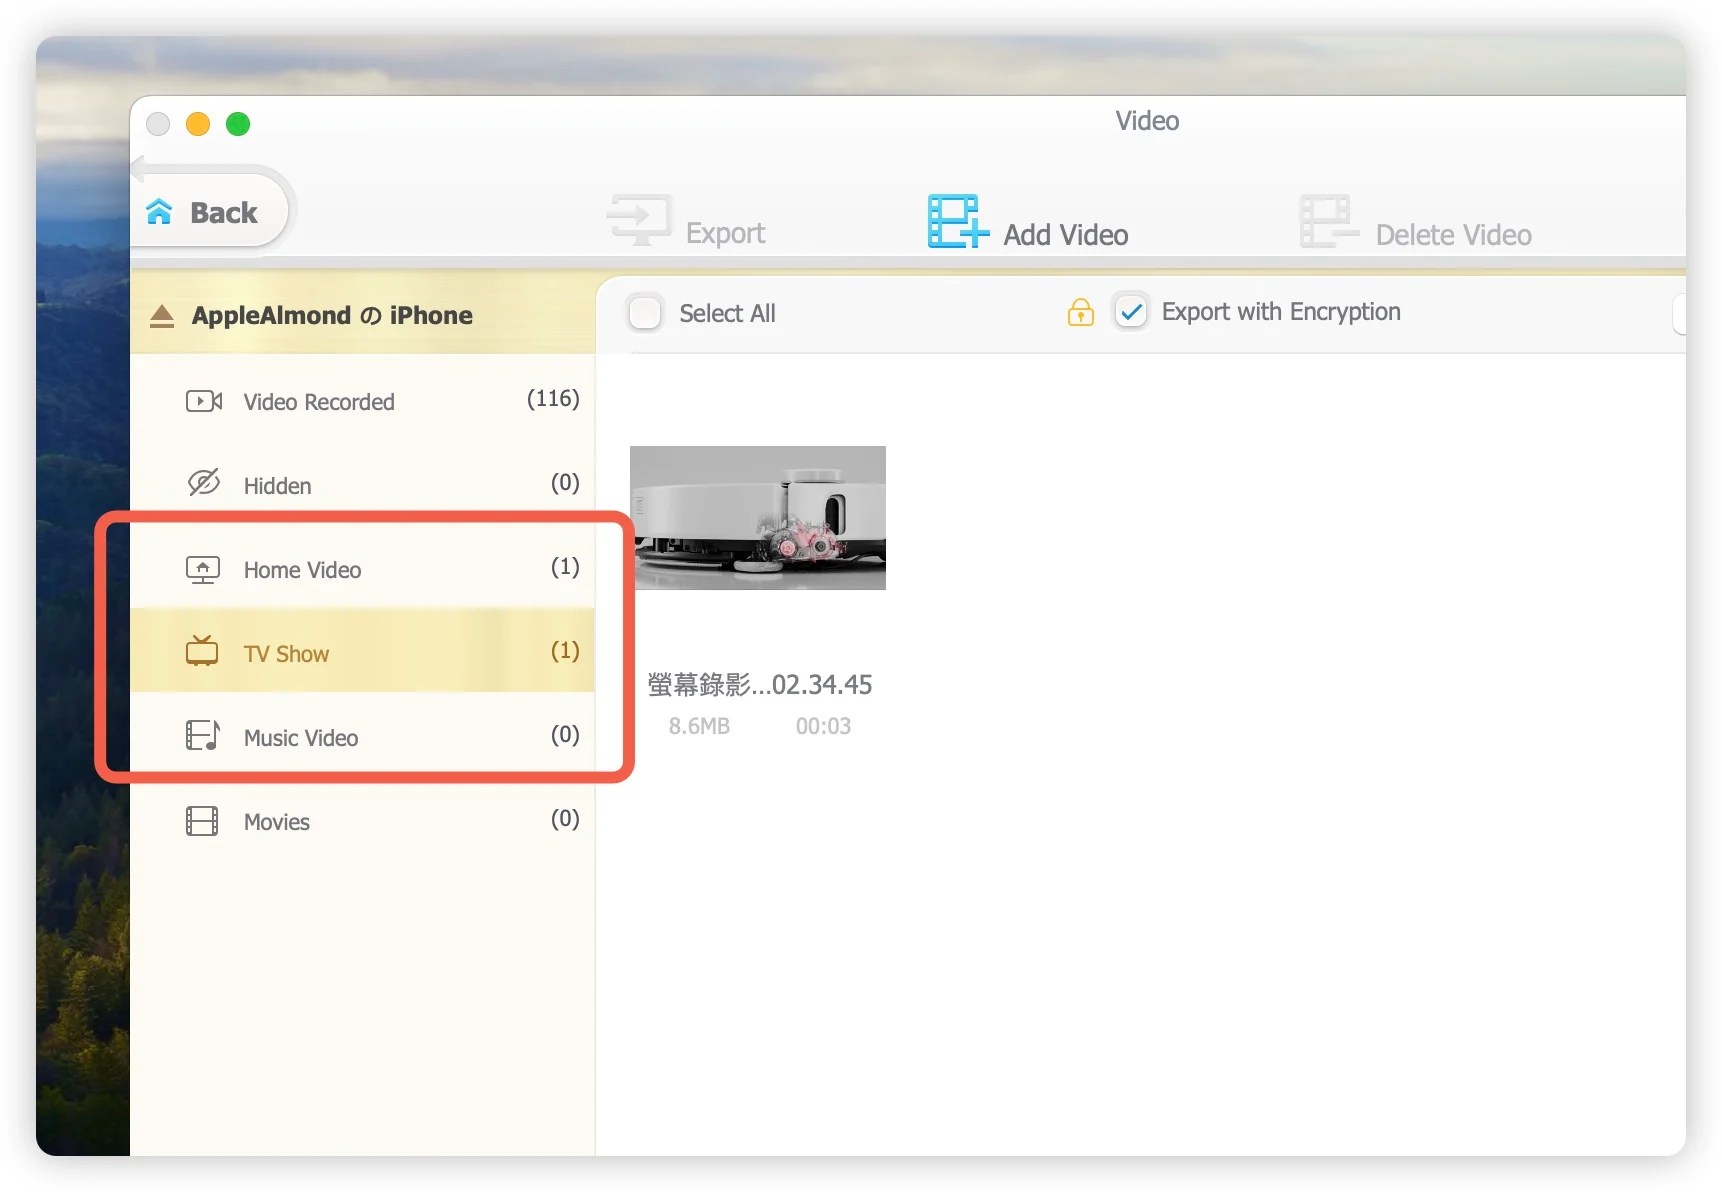Click the Movies filmstrip icon
The width and height of the screenshot is (1722, 1192).
tap(202, 821)
